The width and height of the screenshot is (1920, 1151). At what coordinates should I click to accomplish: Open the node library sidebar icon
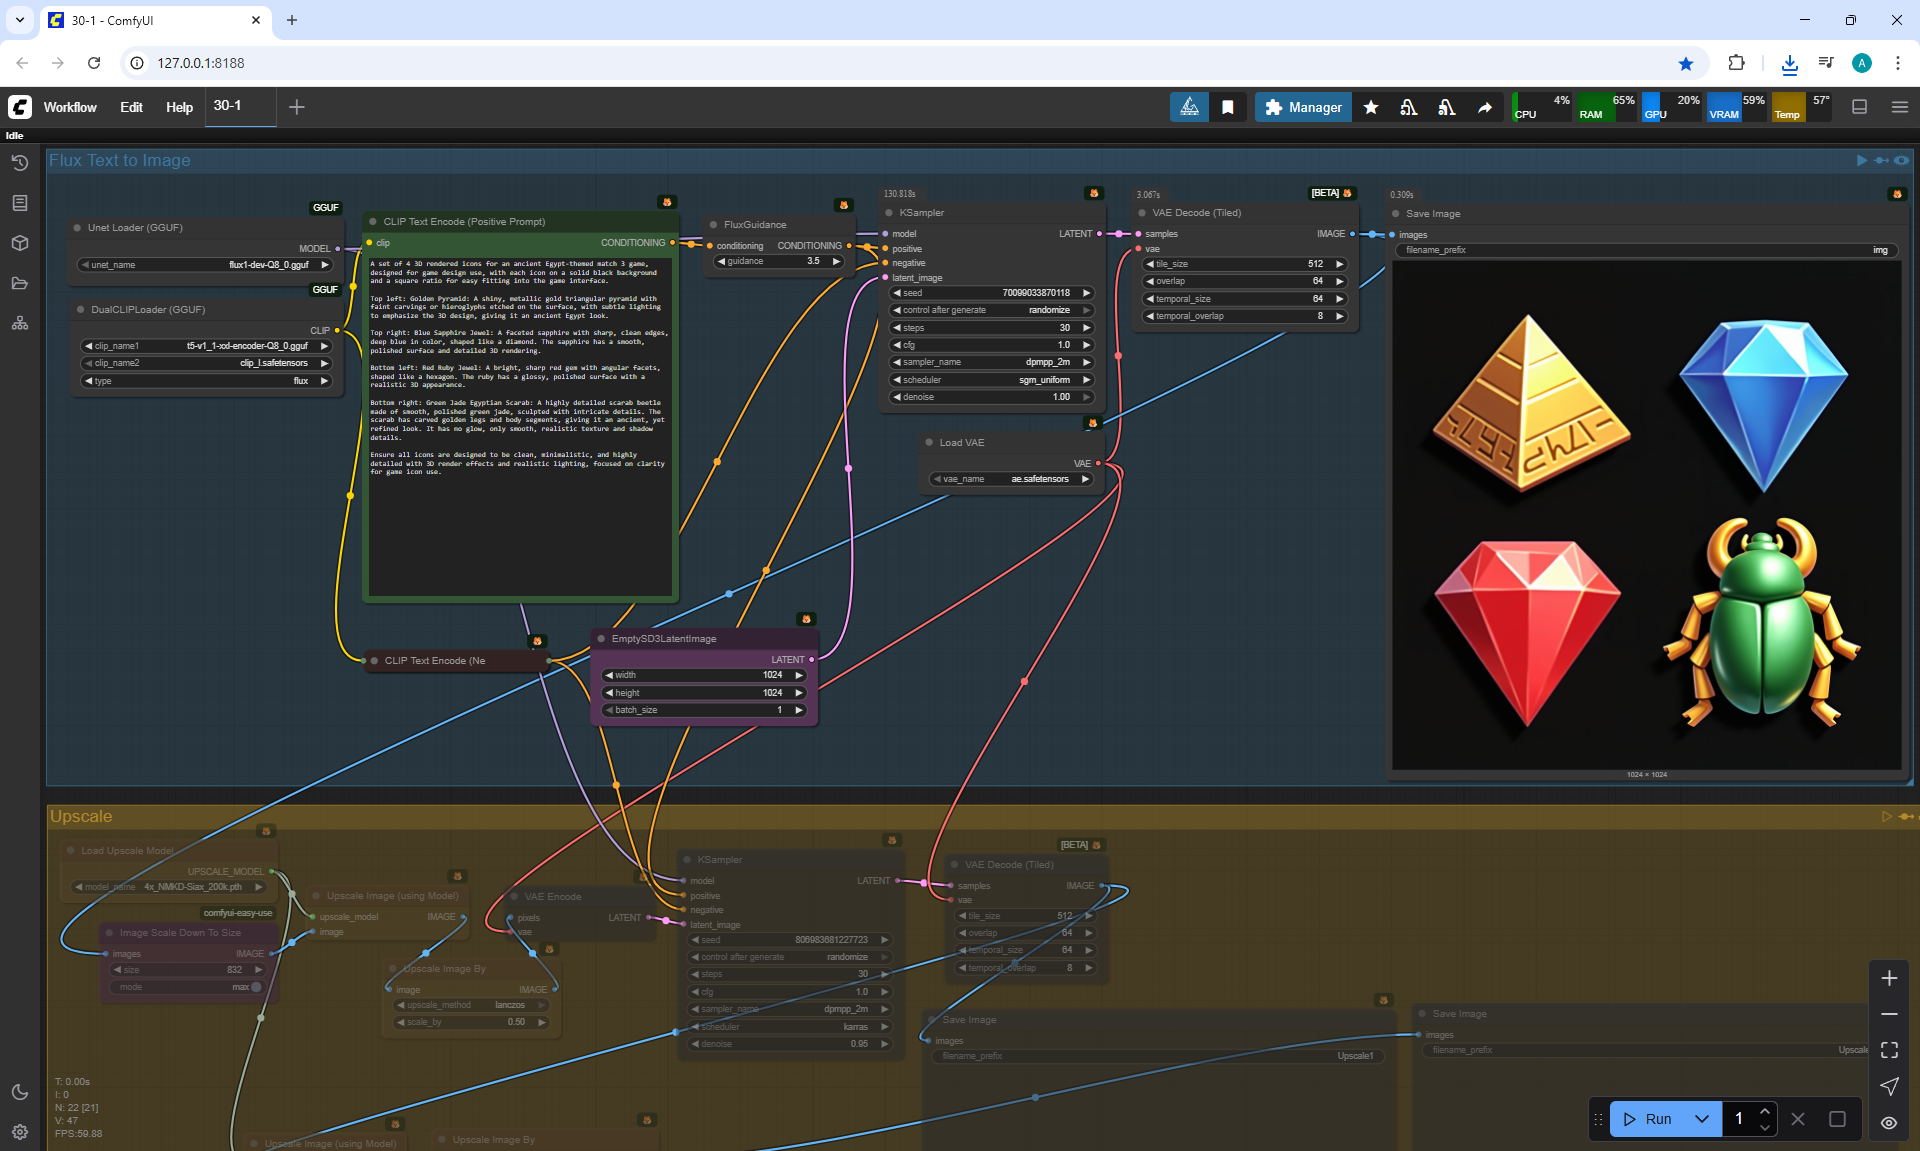(19, 203)
